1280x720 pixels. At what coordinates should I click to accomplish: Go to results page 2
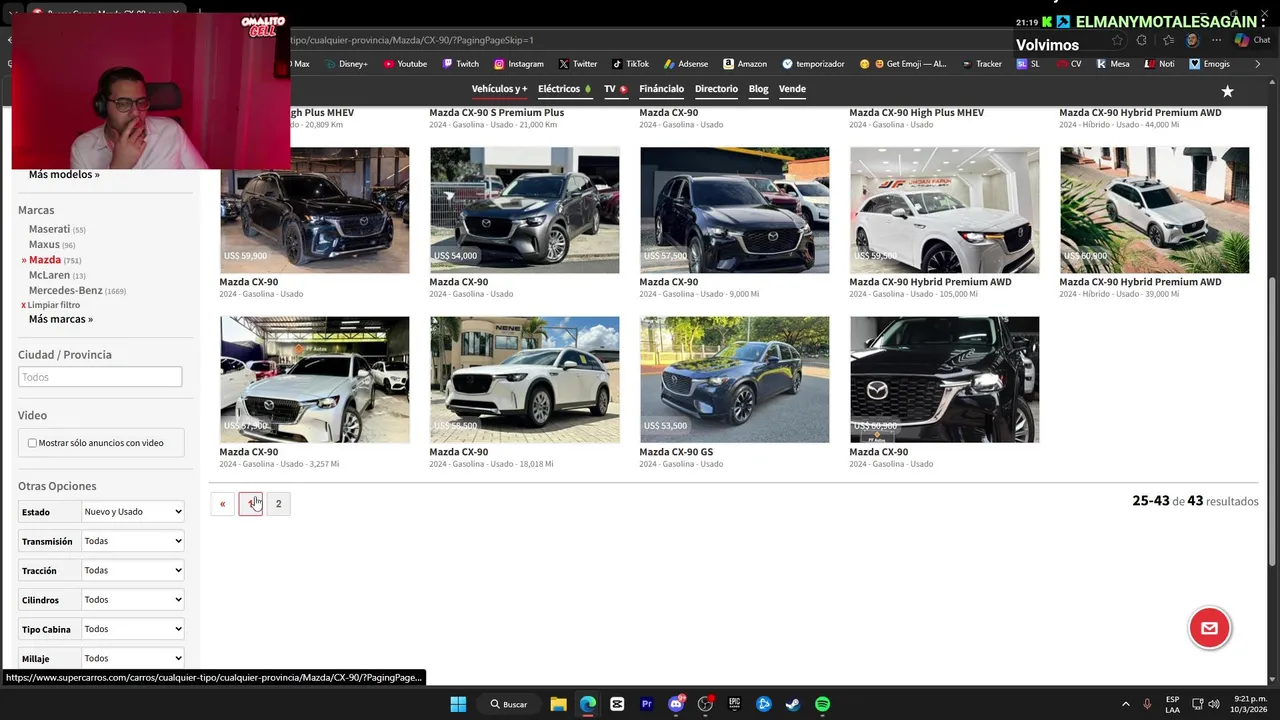278,504
